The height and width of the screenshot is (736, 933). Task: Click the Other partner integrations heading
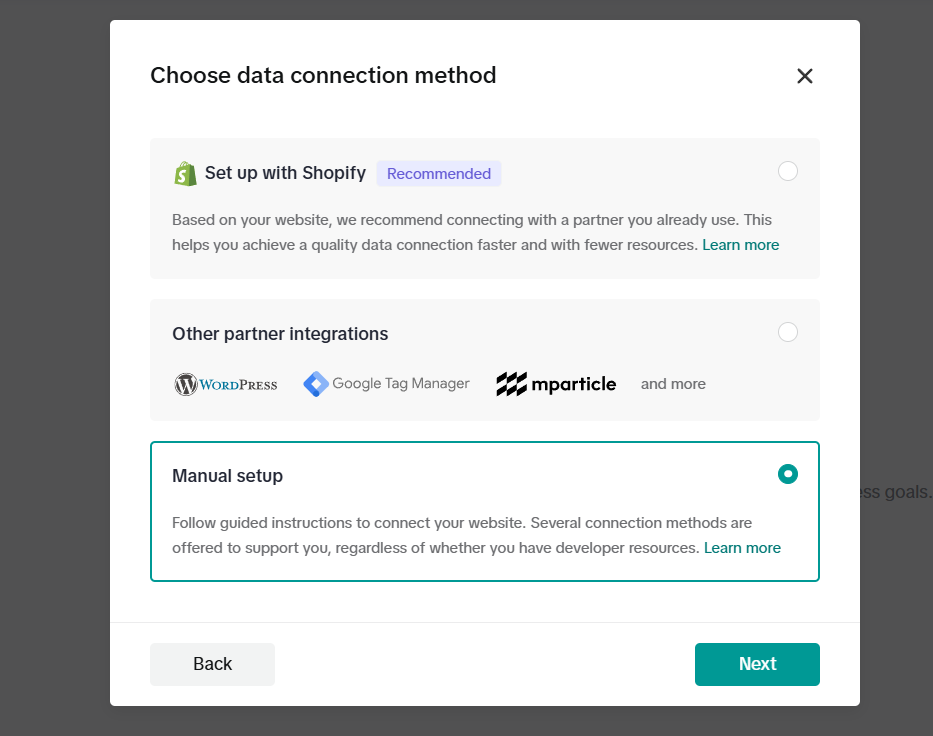280,334
